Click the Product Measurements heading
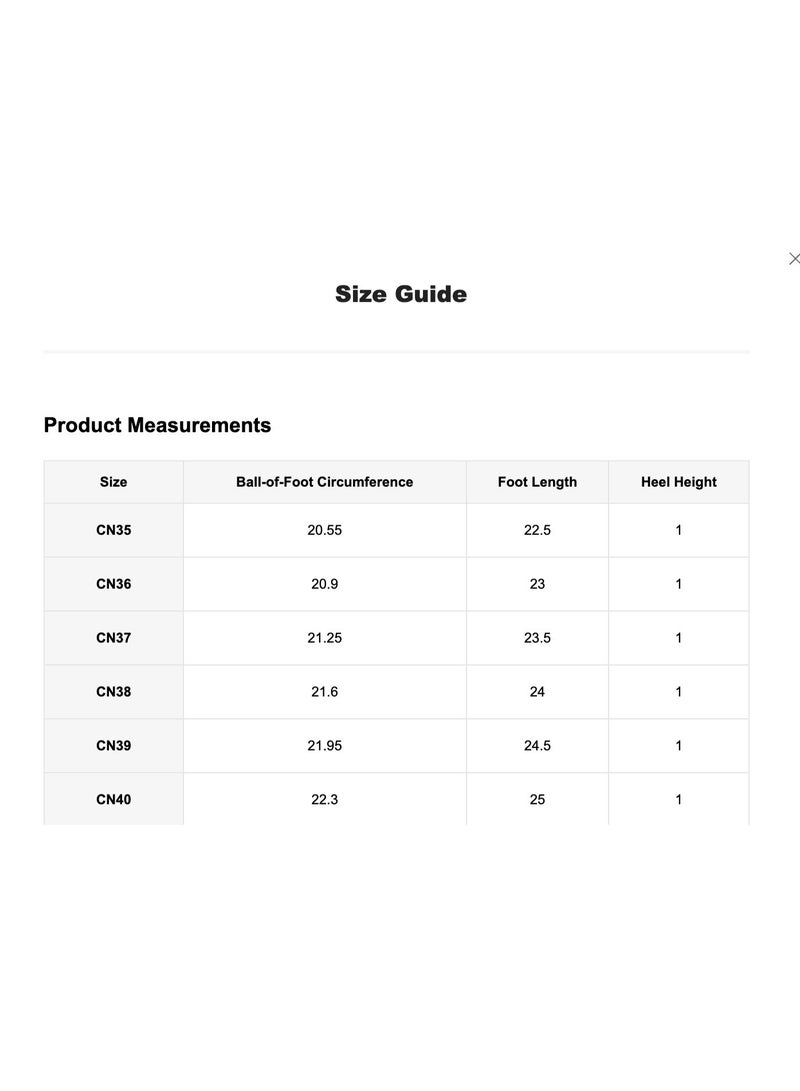This screenshot has height=1091, width=800. pos(157,425)
